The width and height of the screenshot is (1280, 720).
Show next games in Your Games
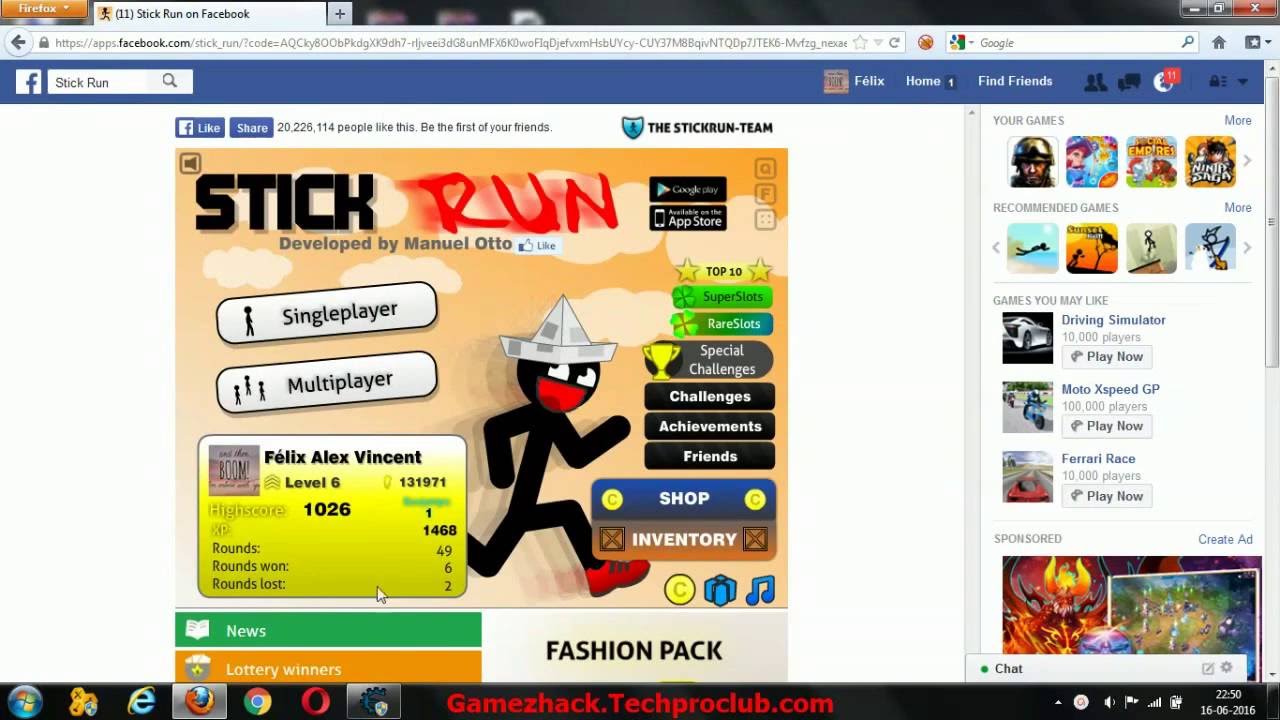pyautogui.click(x=1247, y=161)
